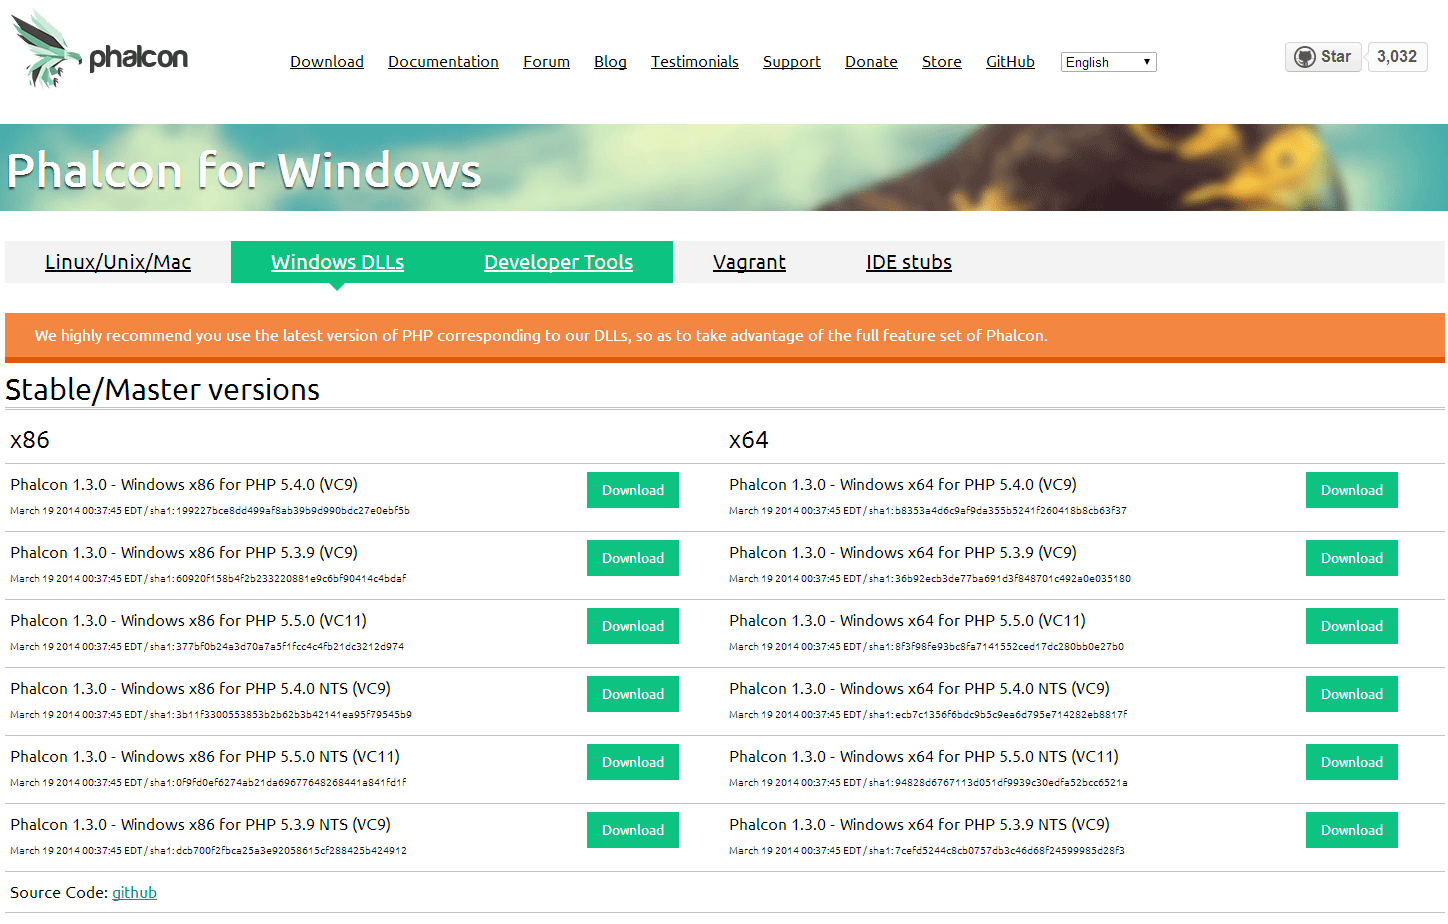Download x86 build for PHP 5.4.0 (VC9)

tap(633, 490)
